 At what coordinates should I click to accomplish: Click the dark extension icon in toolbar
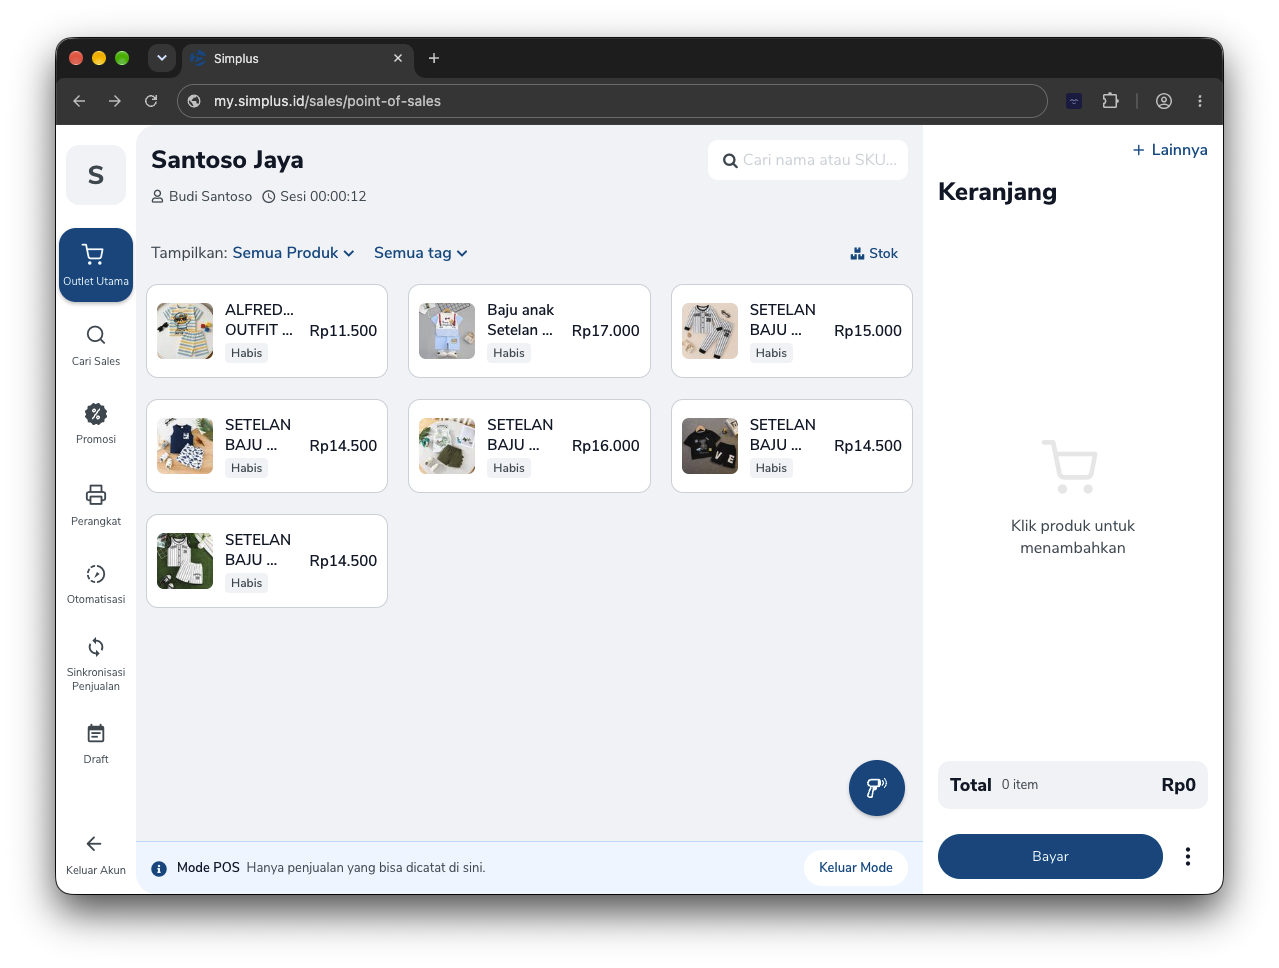point(1074,101)
